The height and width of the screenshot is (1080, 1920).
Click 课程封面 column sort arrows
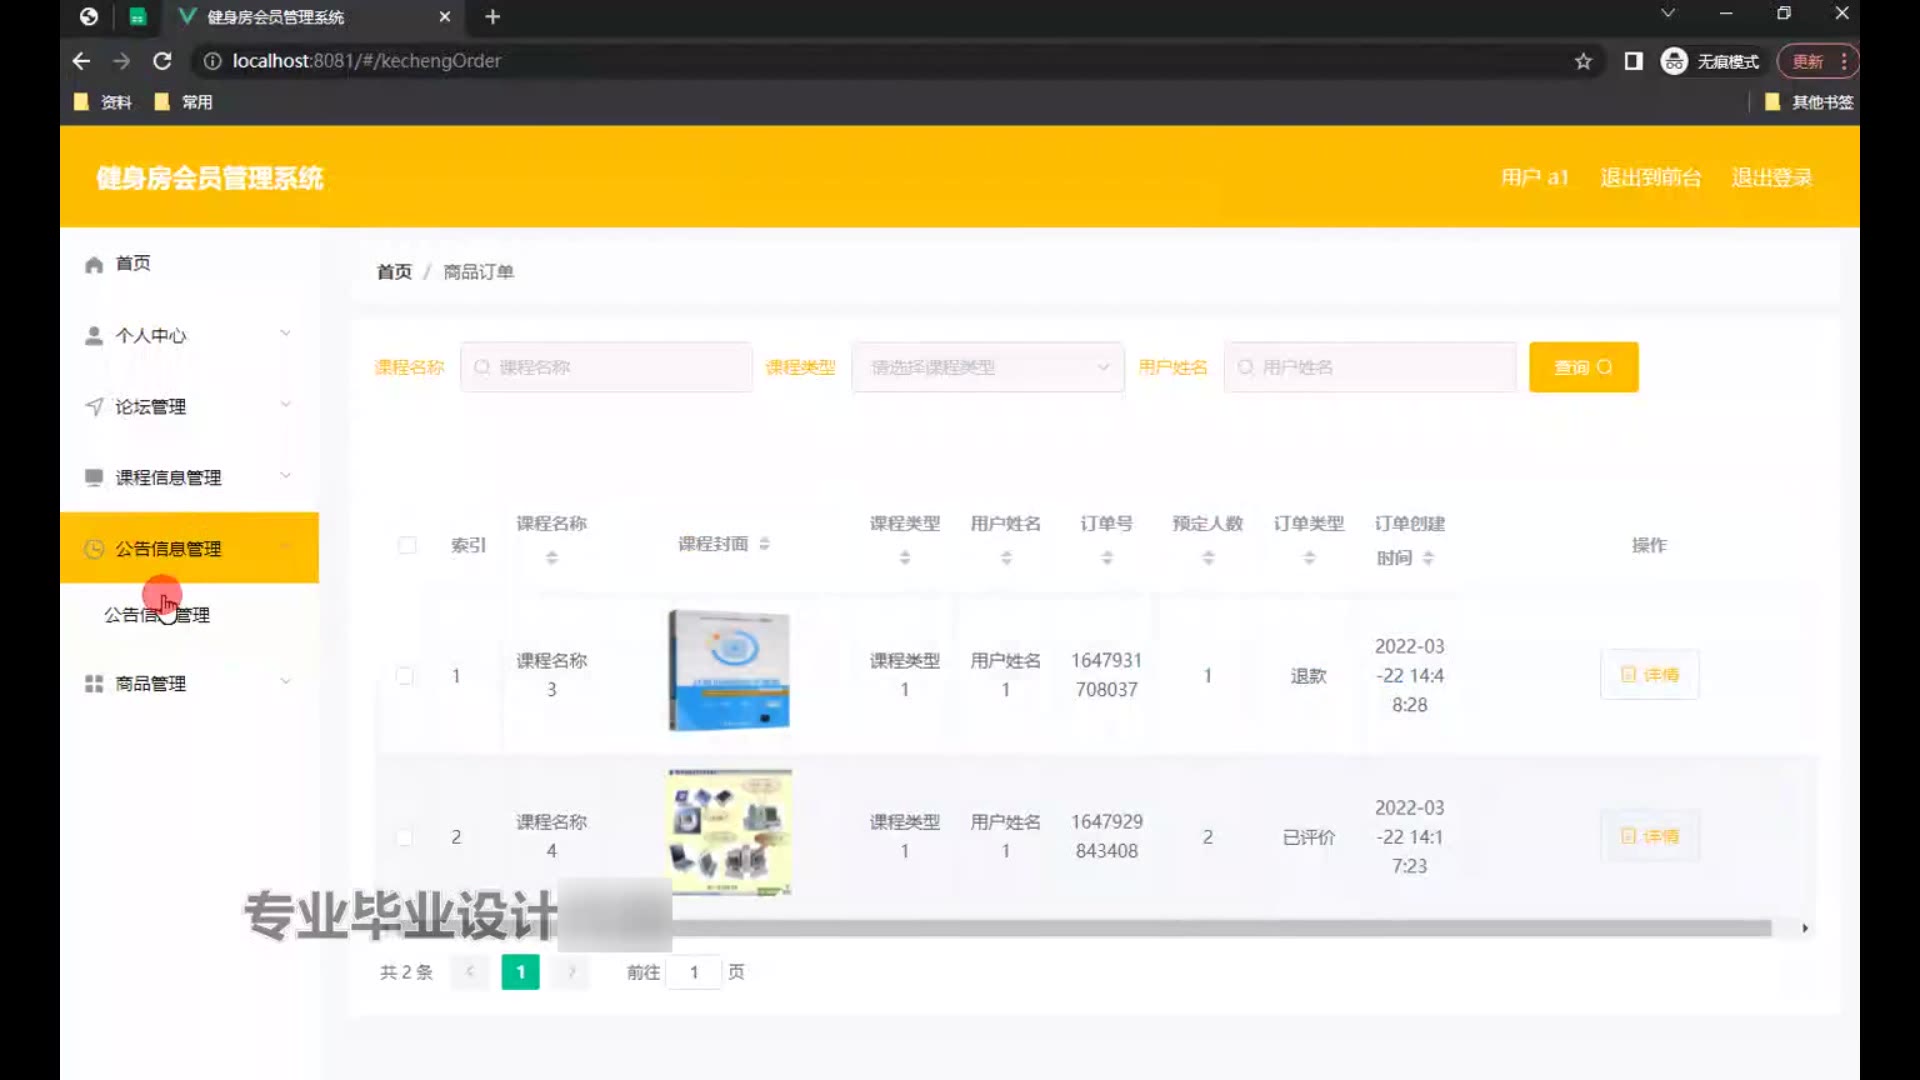764,544
